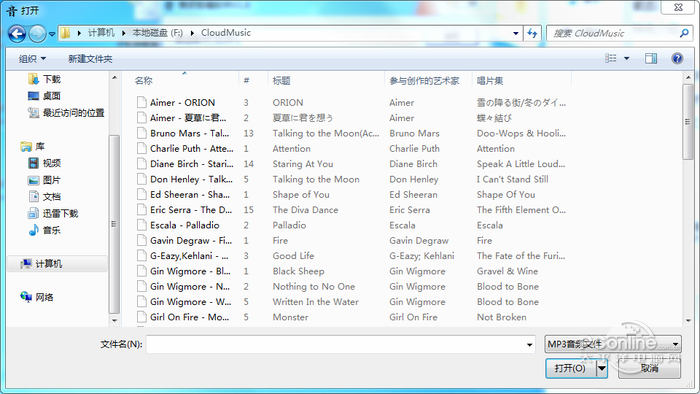Sort by the # track number column
The height and width of the screenshot is (394, 700).
click(x=246, y=81)
